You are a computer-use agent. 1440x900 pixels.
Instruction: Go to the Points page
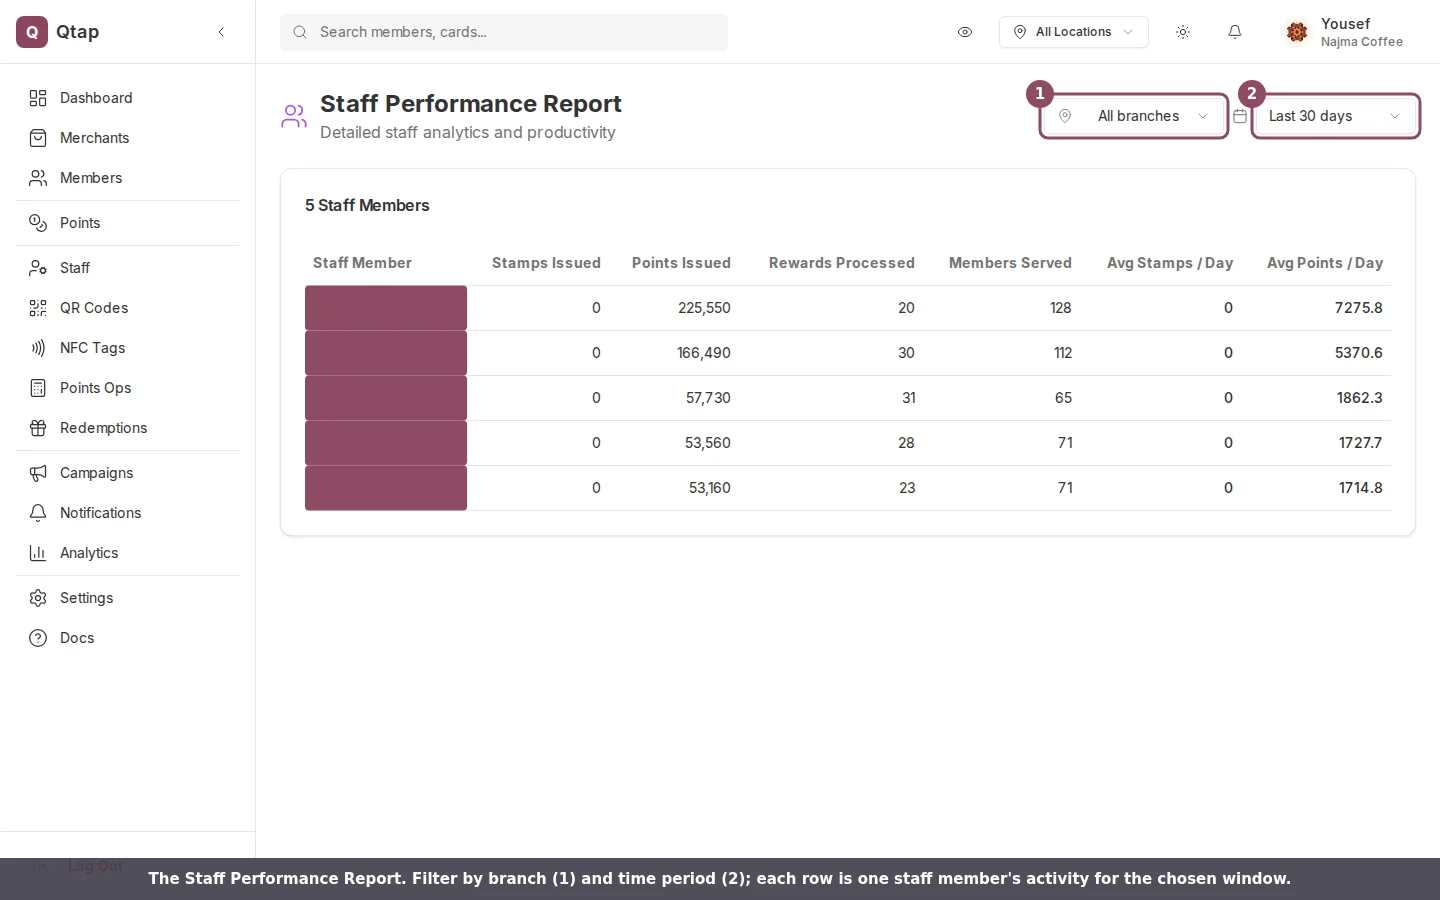click(128, 223)
